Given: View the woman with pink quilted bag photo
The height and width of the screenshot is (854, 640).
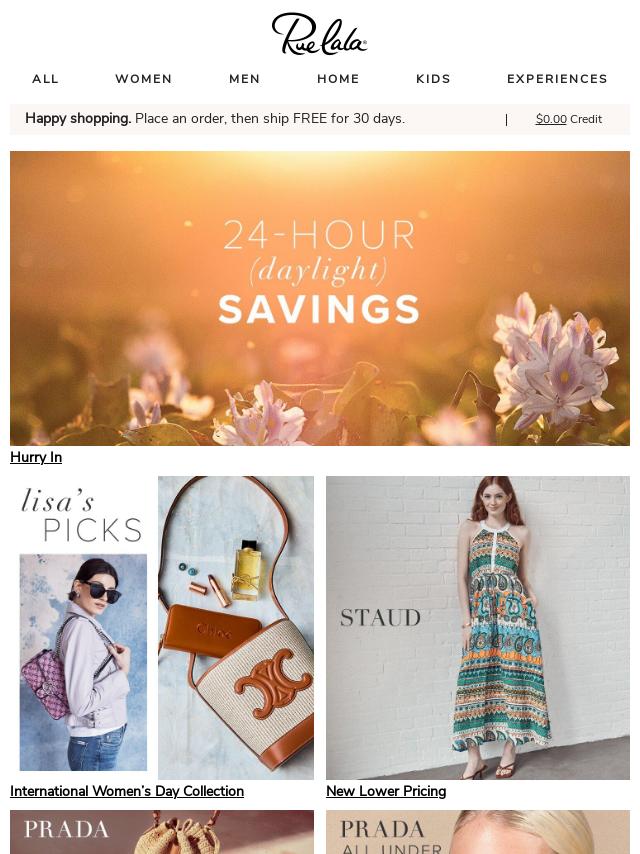Looking at the screenshot, I should click(x=83, y=662).
